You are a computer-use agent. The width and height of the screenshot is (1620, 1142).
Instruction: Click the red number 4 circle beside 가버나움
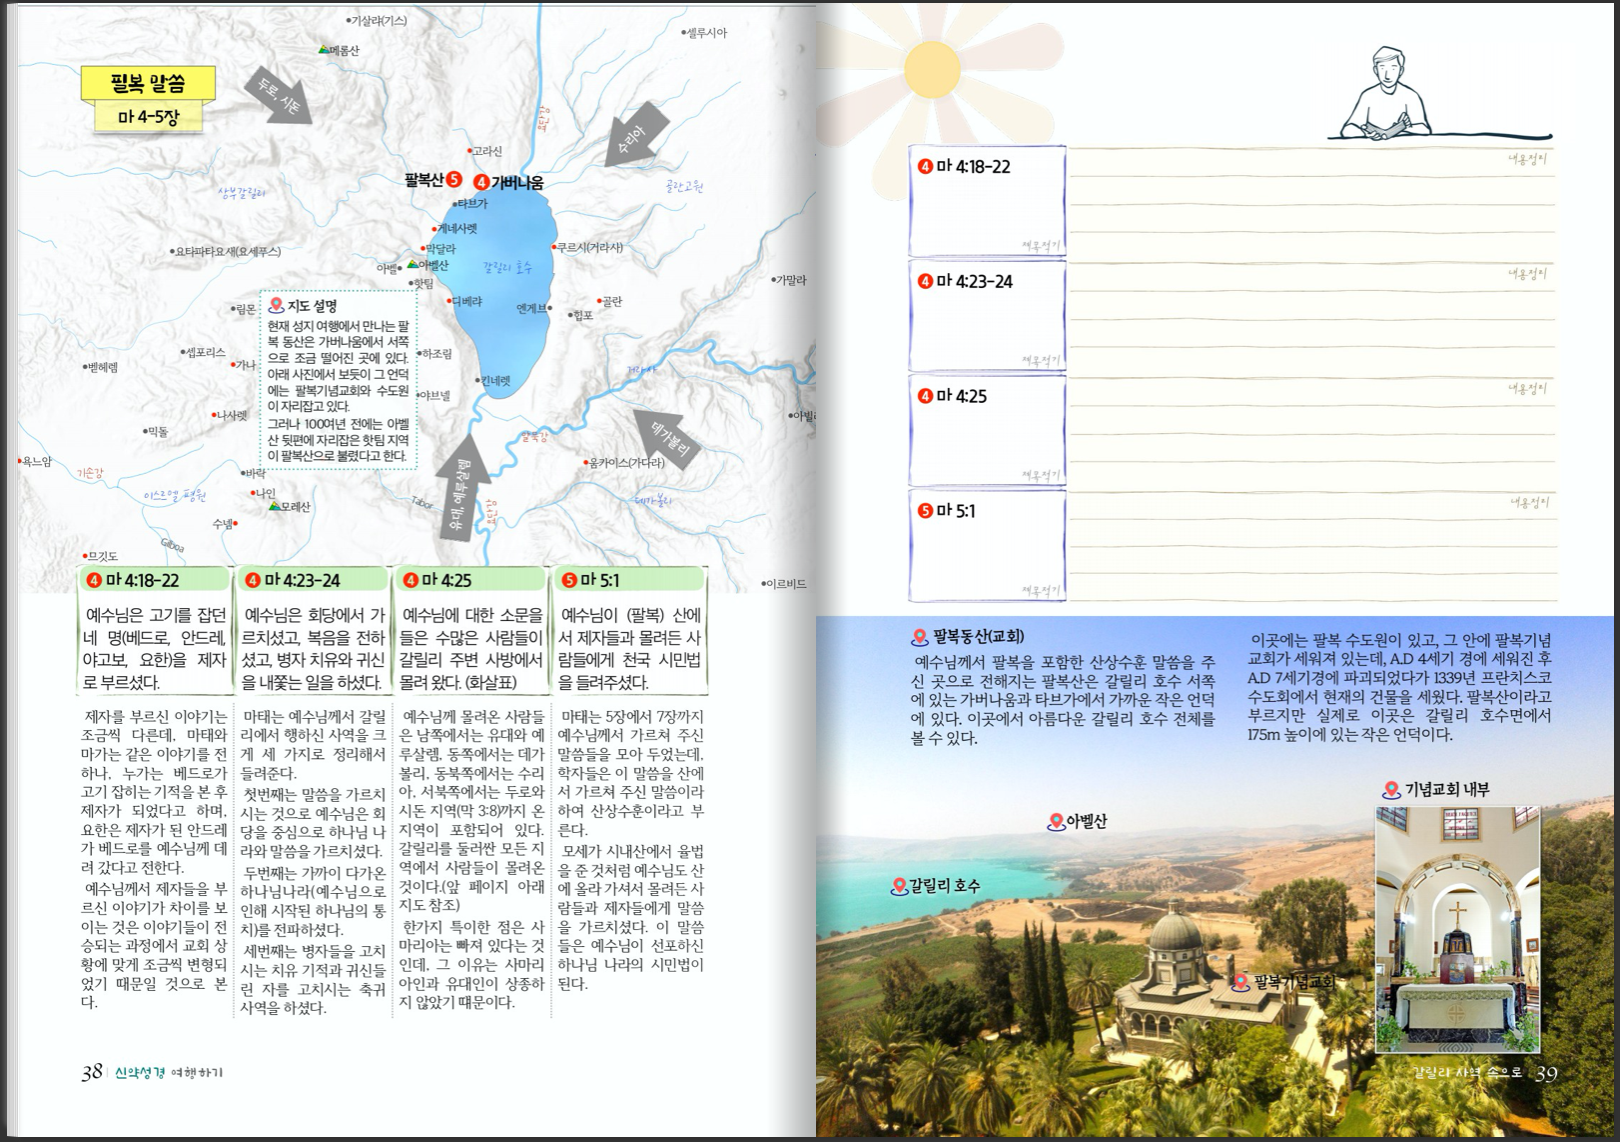pos(481,182)
